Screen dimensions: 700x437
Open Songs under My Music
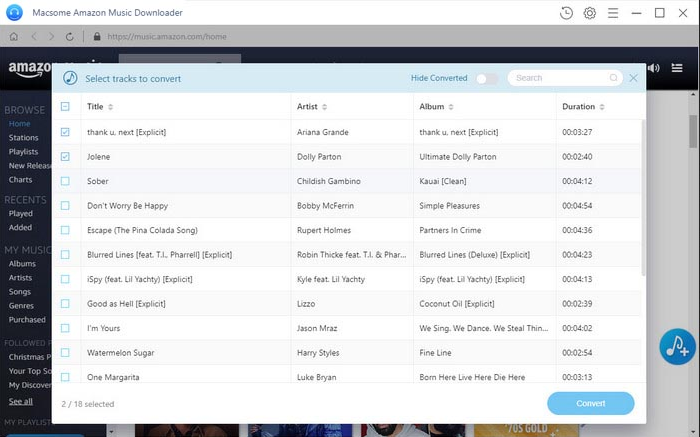tap(20, 291)
